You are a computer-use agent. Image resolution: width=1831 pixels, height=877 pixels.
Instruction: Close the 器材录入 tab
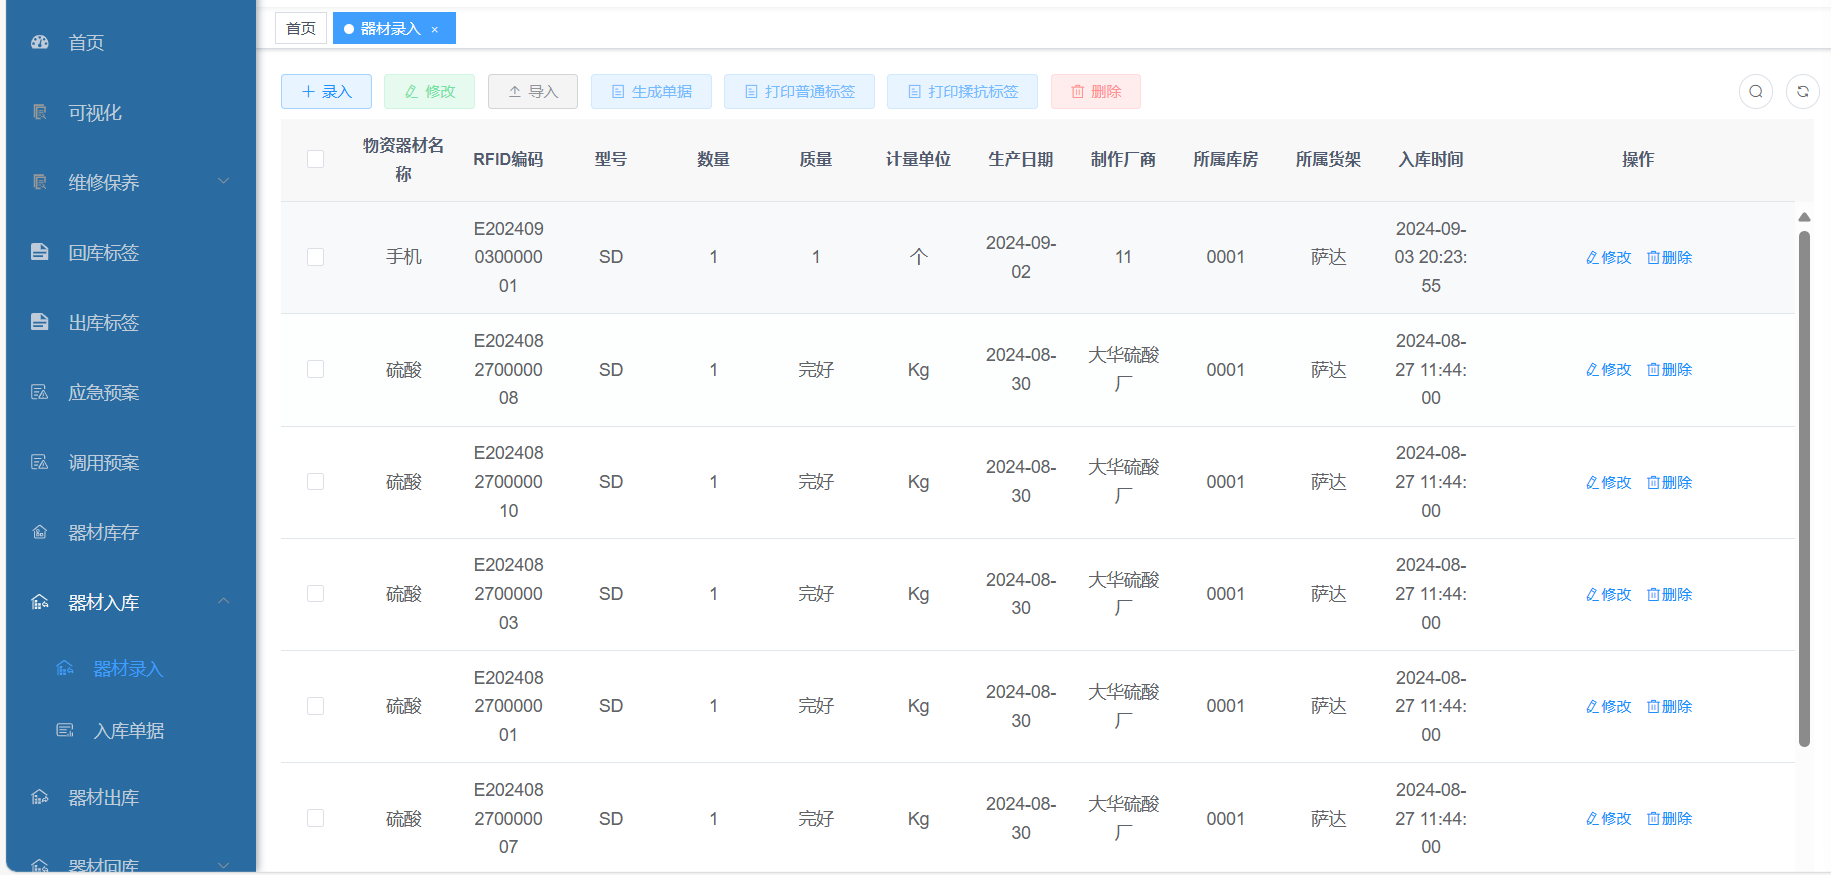coord(435,30)
